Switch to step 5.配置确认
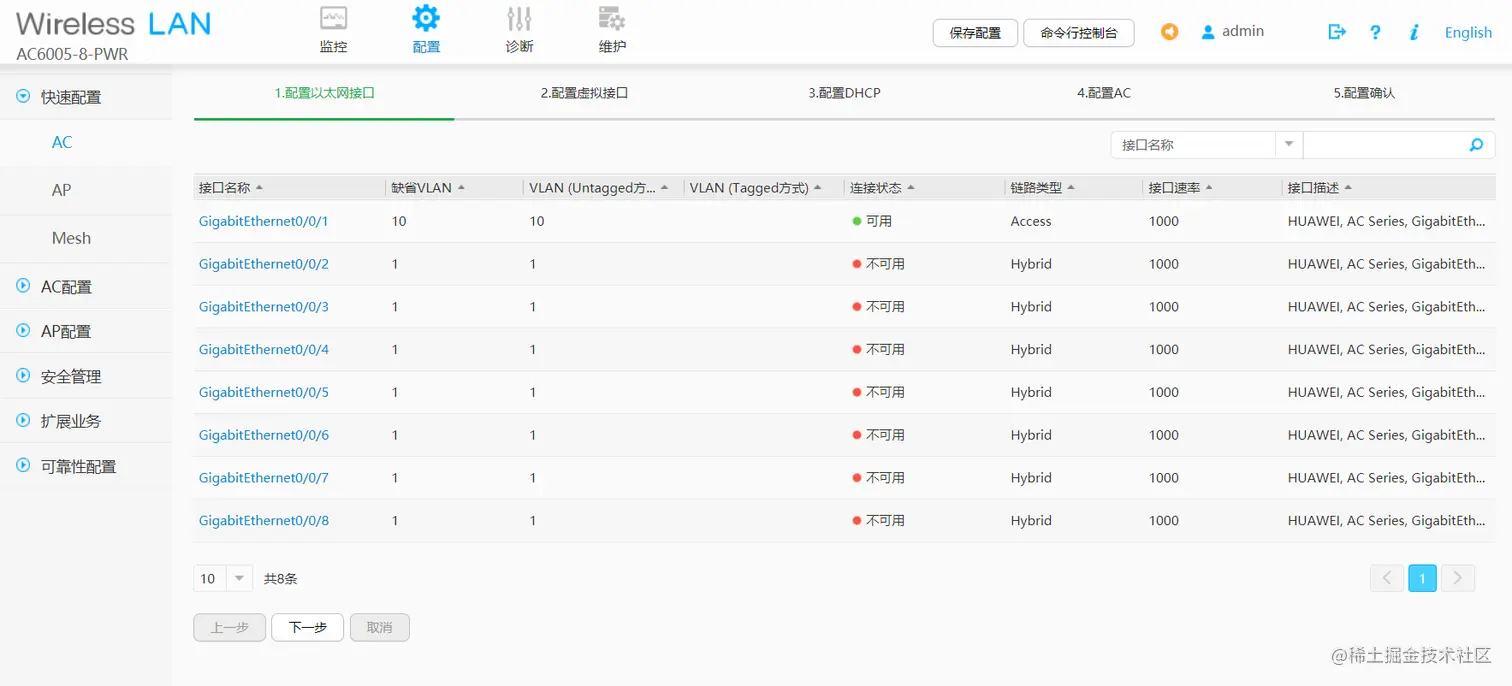 (x=1364, y=93)
